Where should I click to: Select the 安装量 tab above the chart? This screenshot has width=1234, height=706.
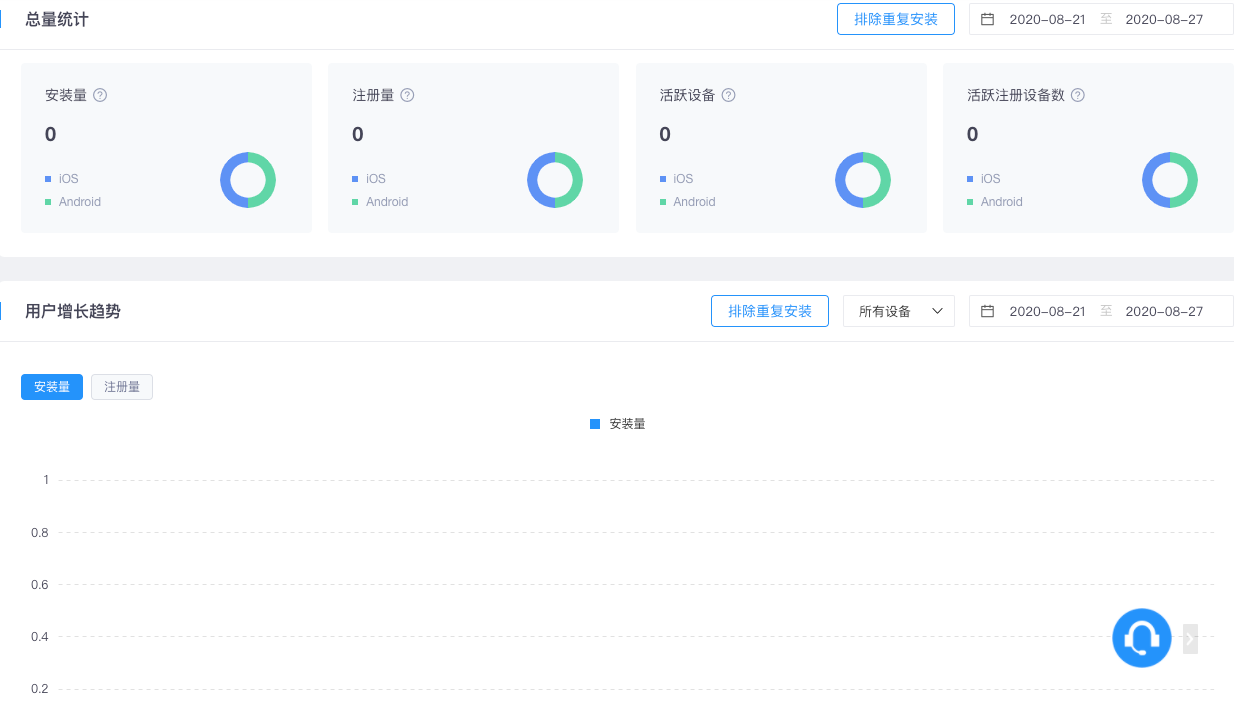(51, 386)
